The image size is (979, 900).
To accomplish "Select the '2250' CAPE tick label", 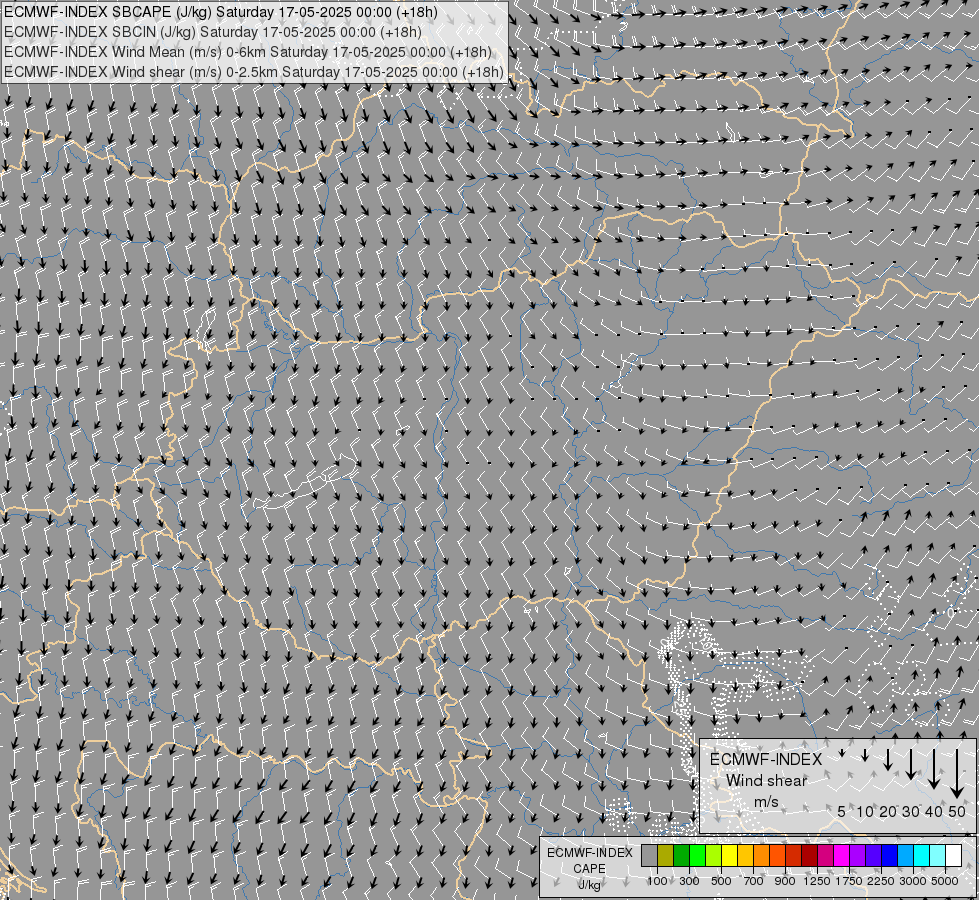I will click(881, 881).
